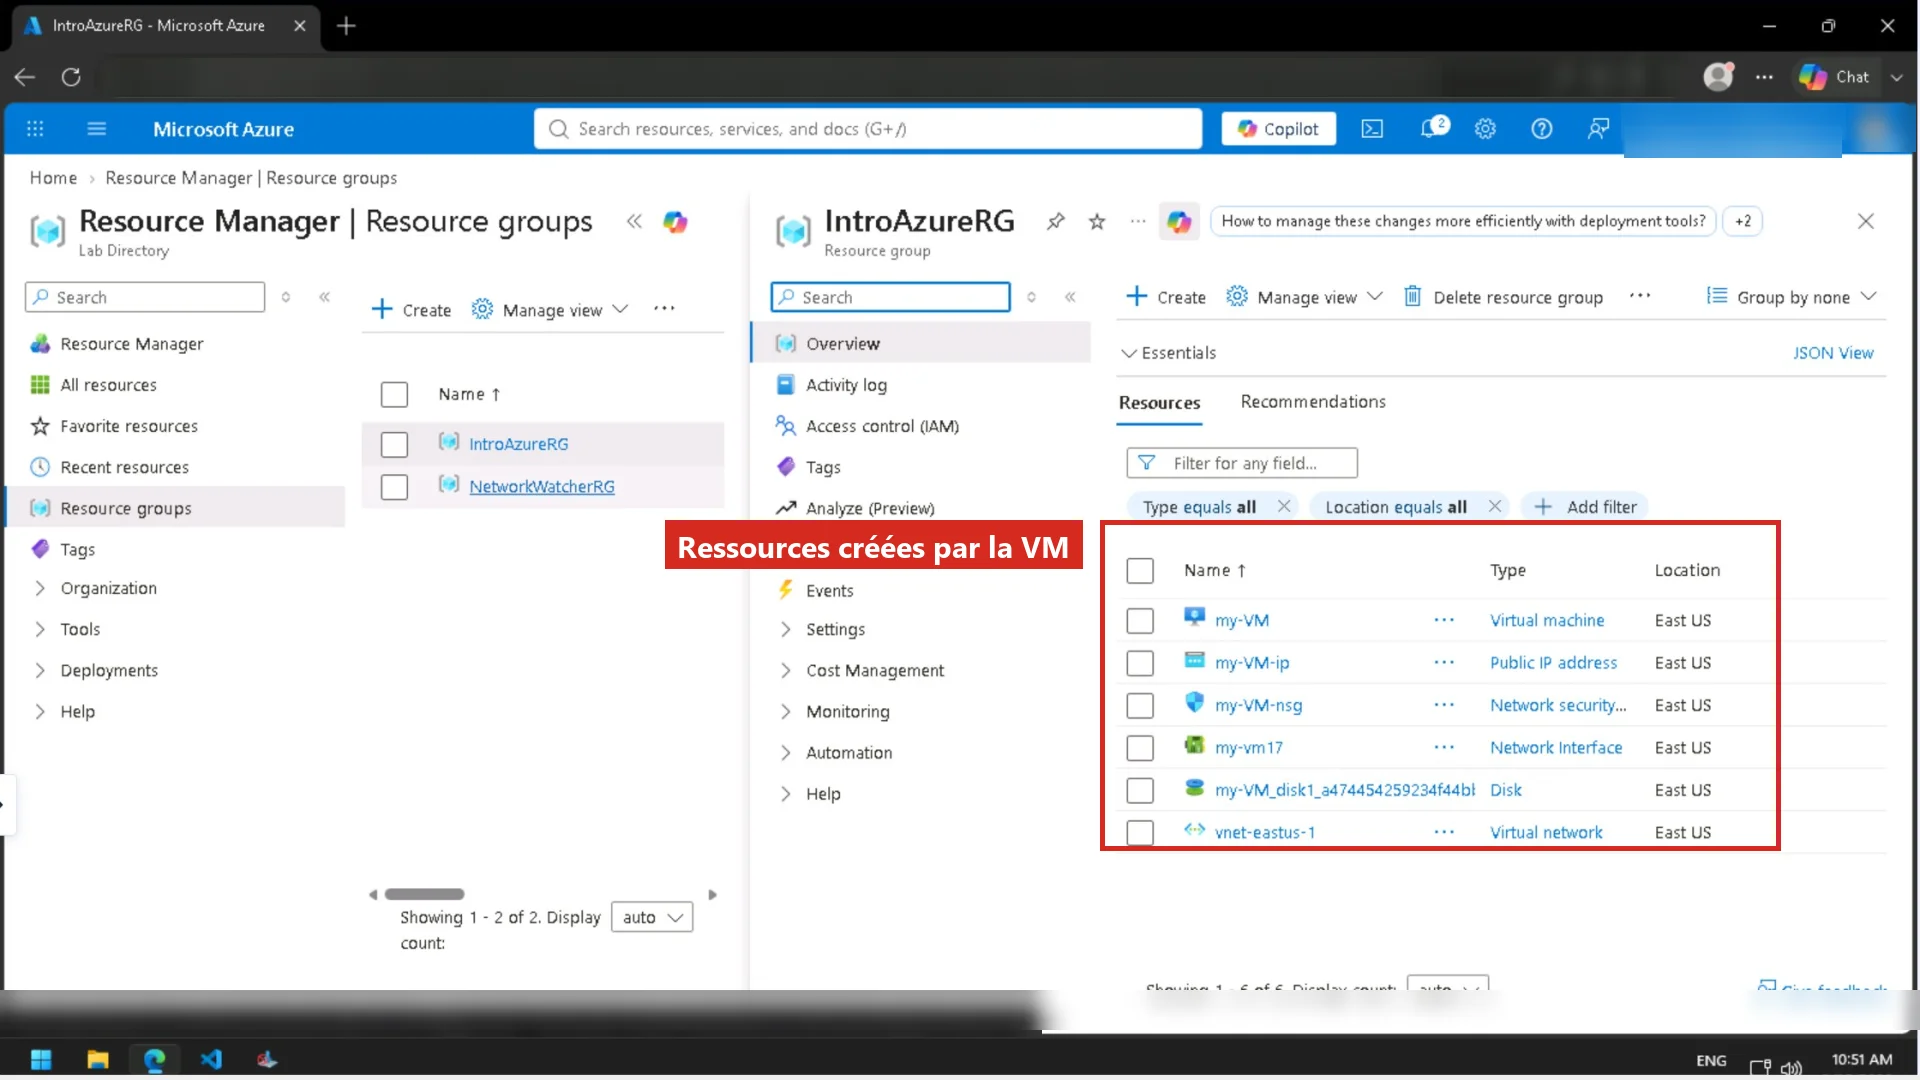Pin IntroAzureRG to dashboard

(1056, 221)
